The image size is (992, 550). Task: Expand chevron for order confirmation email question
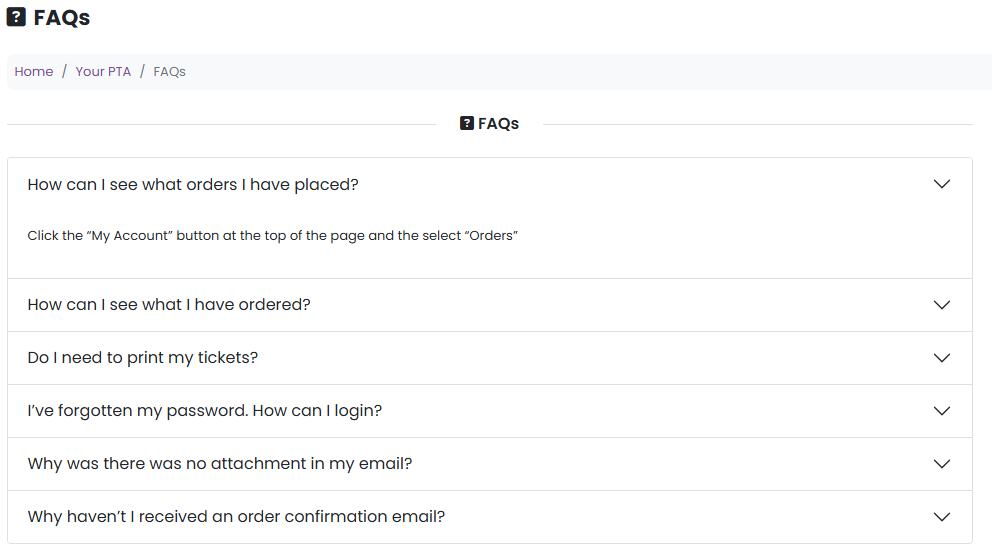(x=941, y=517)
